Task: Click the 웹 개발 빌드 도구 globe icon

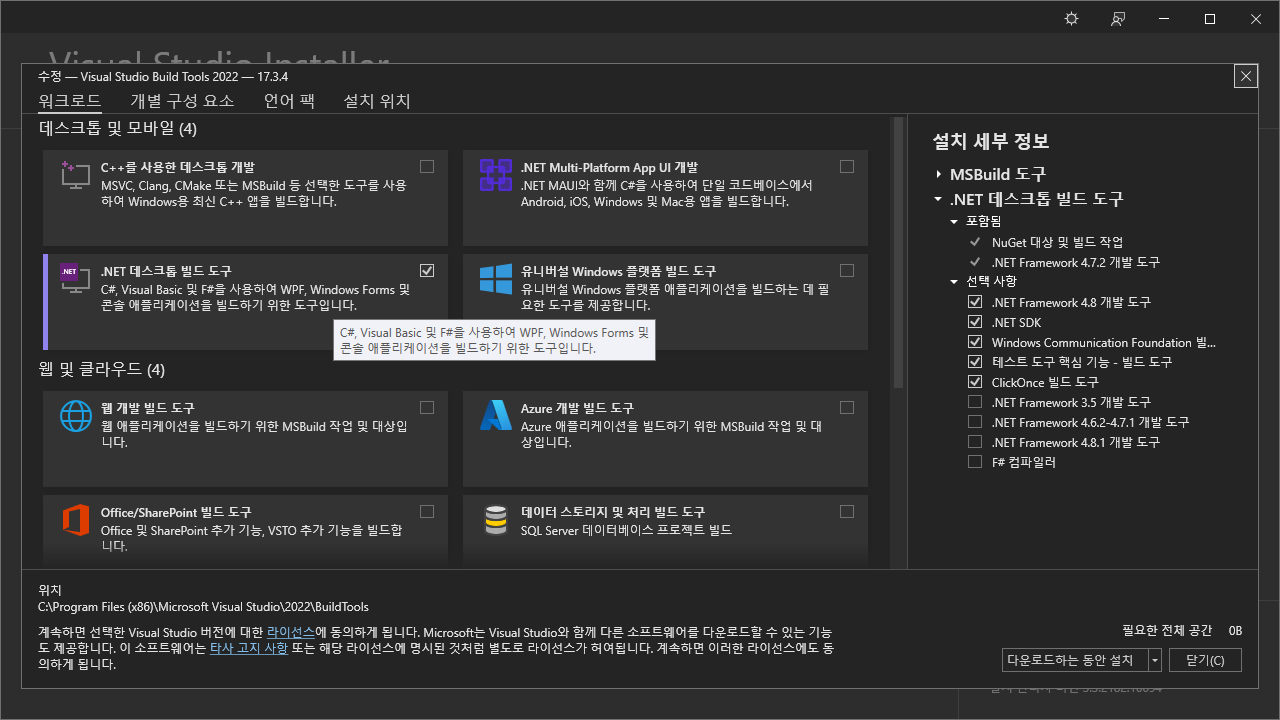Action: tap(75, 415)
